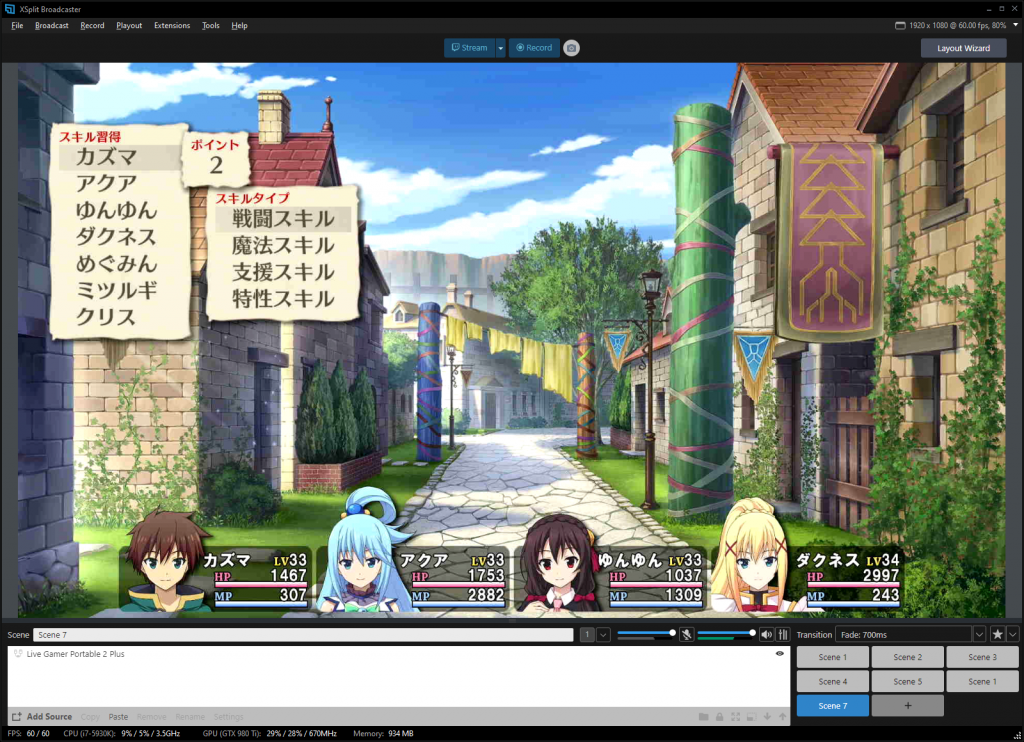Click the Add Source plus icon
Image resolution: width=1024 pixels, height=742 pixels.
coord(17,717)
